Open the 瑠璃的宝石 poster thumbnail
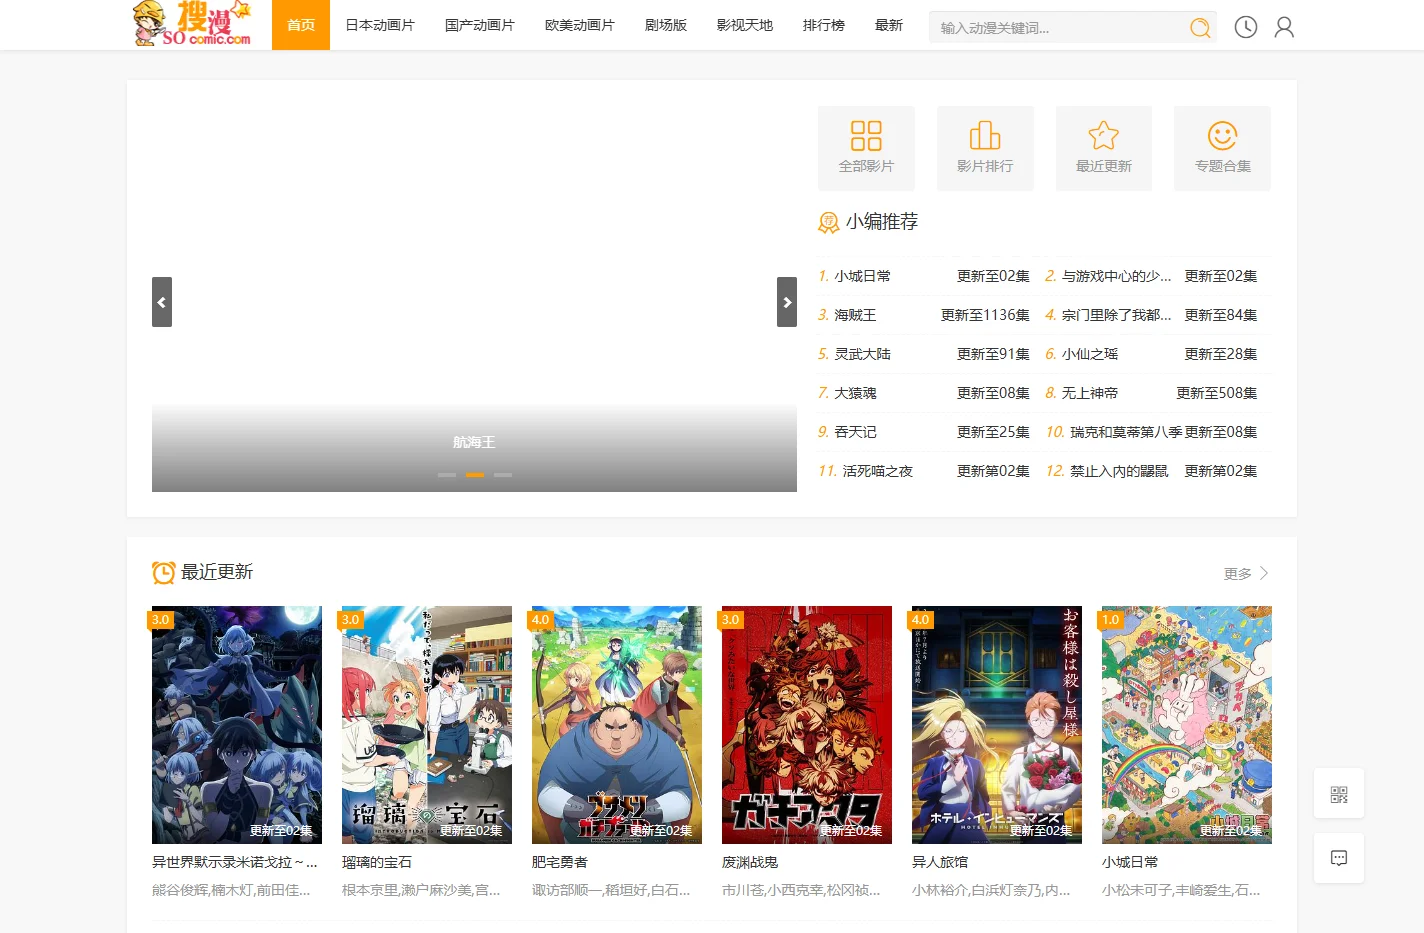 click(427, 725)
